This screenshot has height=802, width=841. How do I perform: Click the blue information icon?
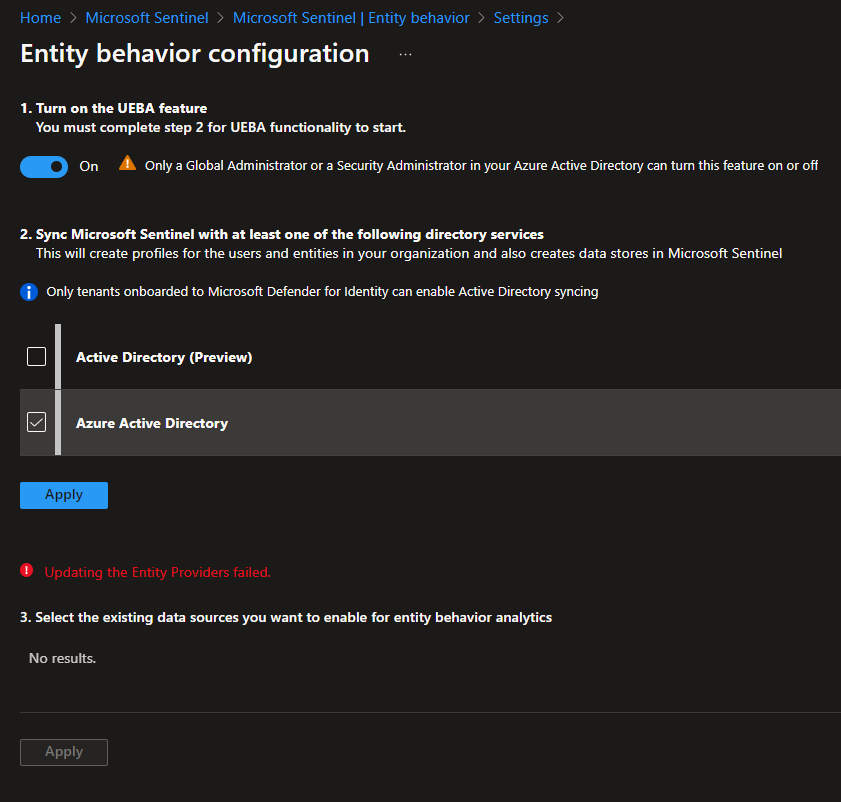click(29, 292)
